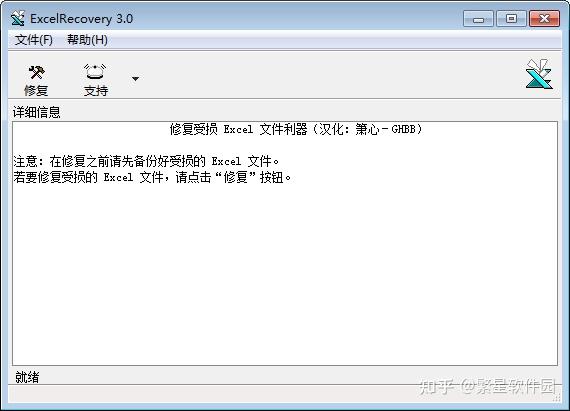Open the 帮助(H) menu
Screen dimensions: 570x411
87,40
